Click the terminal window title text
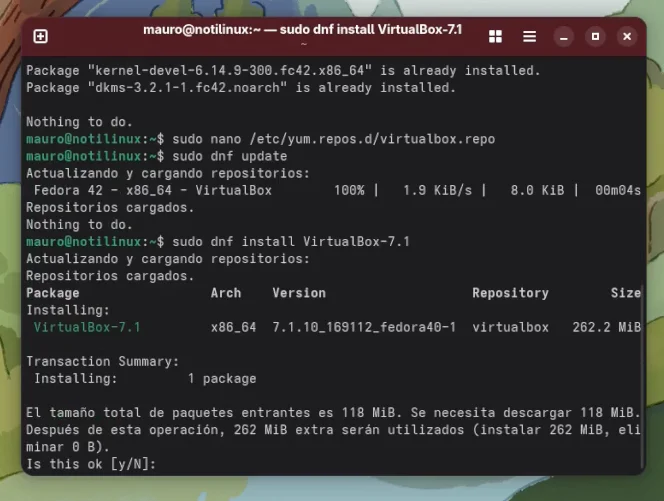This screenshot has height=501, width=664. (x=302, y=30)
